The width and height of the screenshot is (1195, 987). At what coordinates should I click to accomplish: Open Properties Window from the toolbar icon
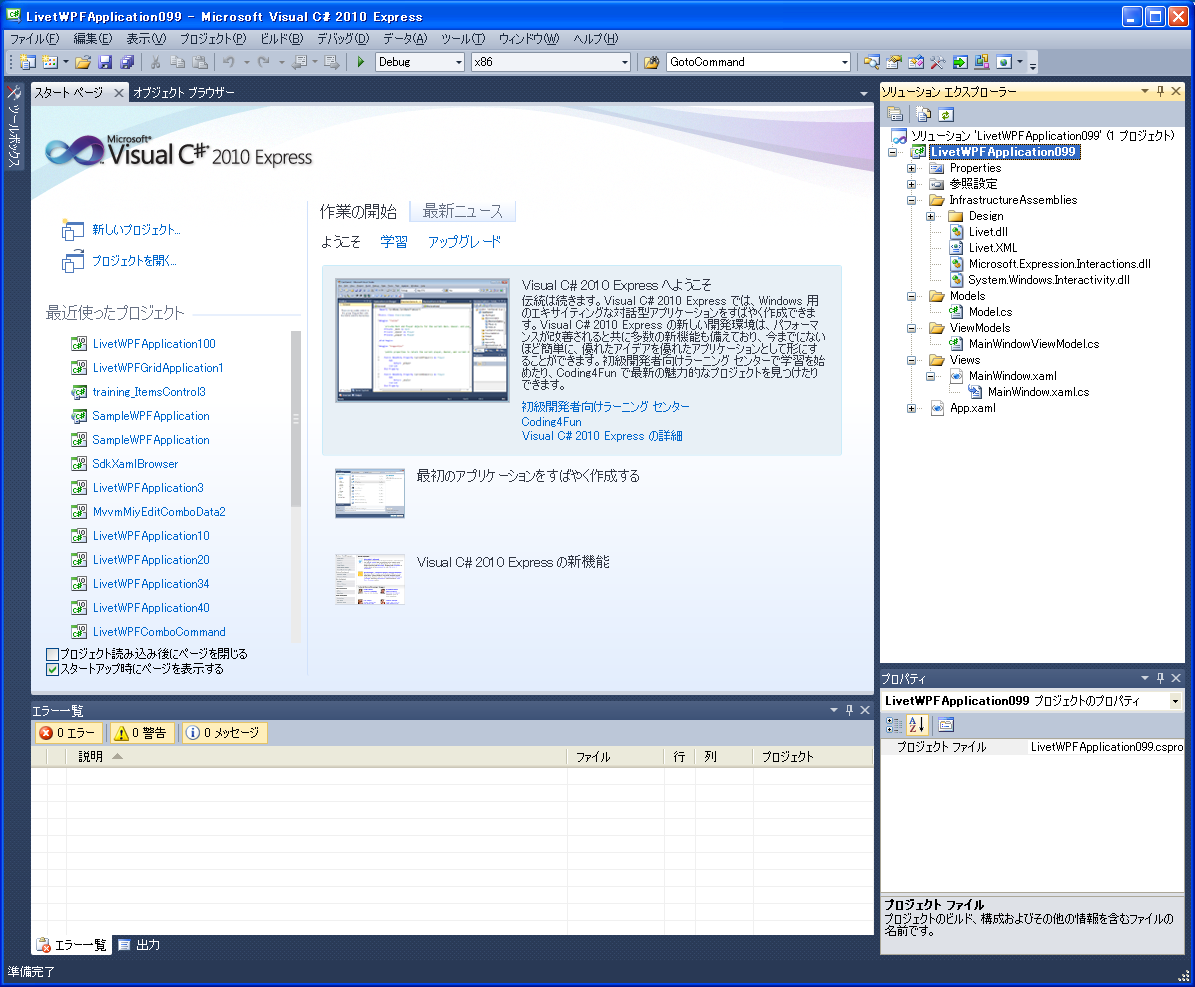click(894, 62)
